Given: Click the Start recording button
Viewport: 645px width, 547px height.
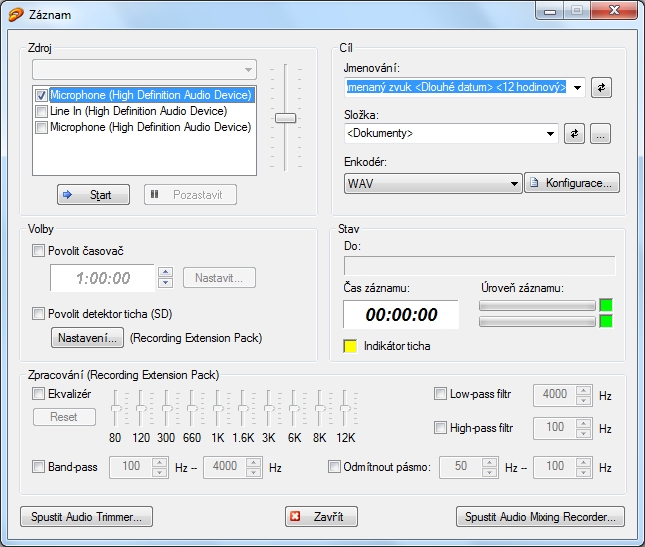Looking at the screenshot, I should pyautogui.click(x=93, y=195).
